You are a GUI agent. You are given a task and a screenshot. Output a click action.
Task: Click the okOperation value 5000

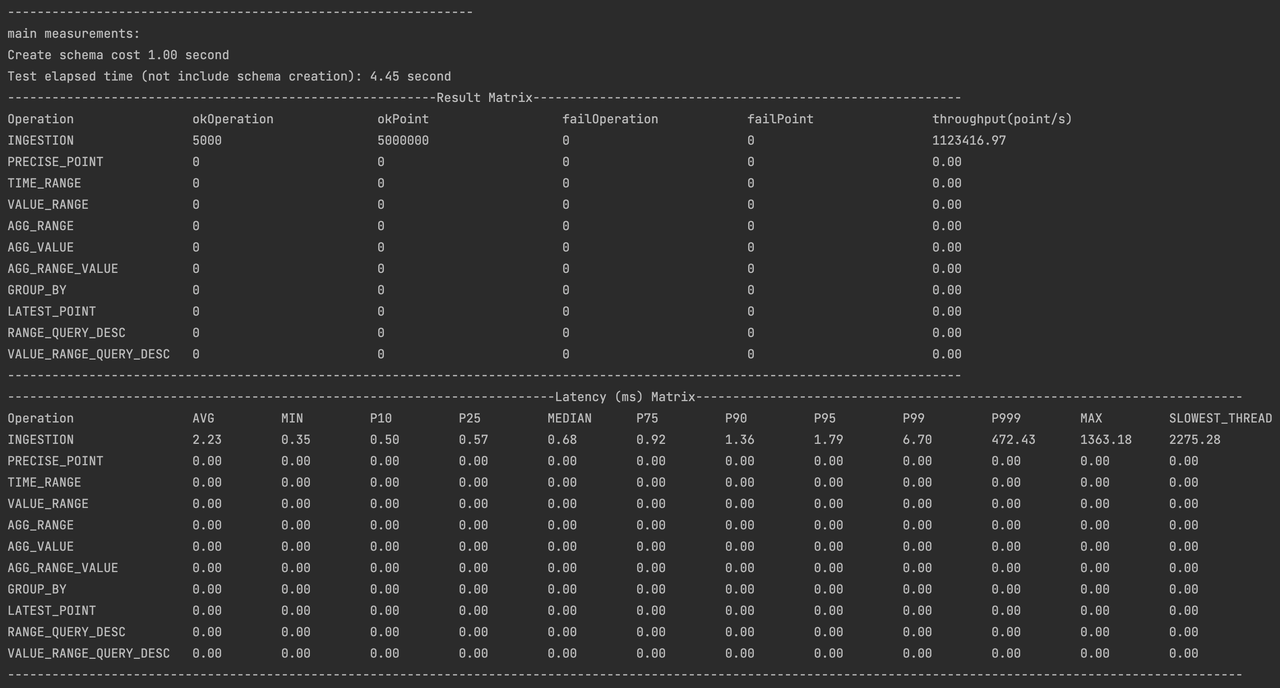pyautogui.click(x=207, y=141)
